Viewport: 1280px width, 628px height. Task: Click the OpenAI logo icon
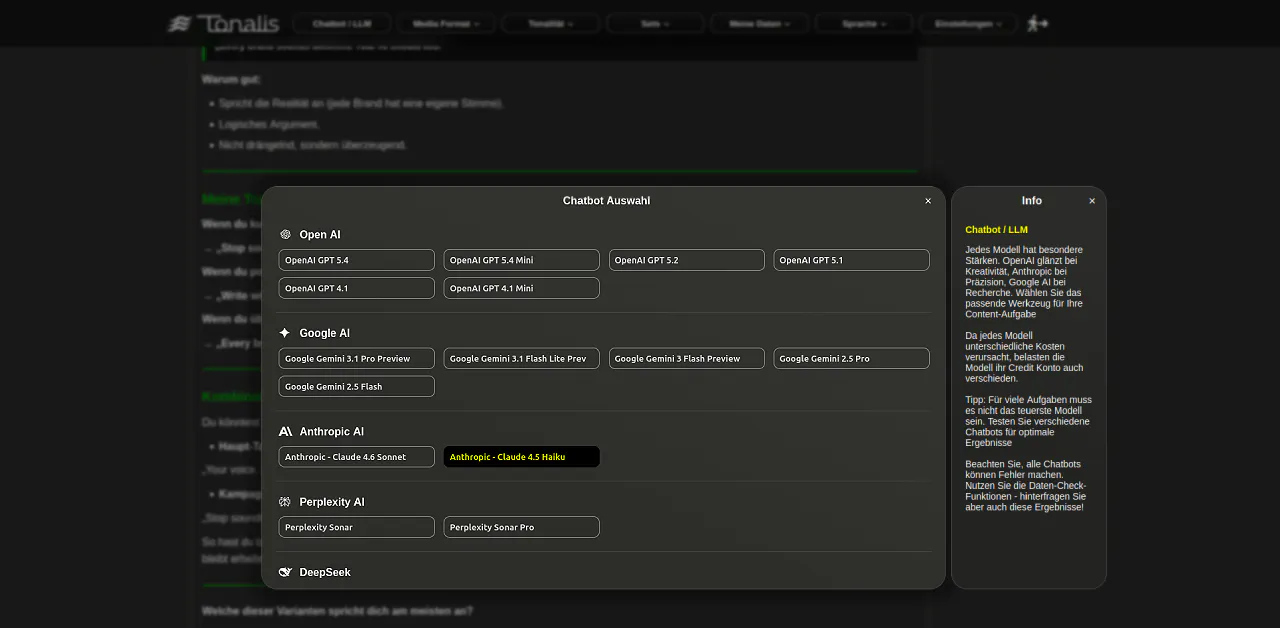[285, 235]
